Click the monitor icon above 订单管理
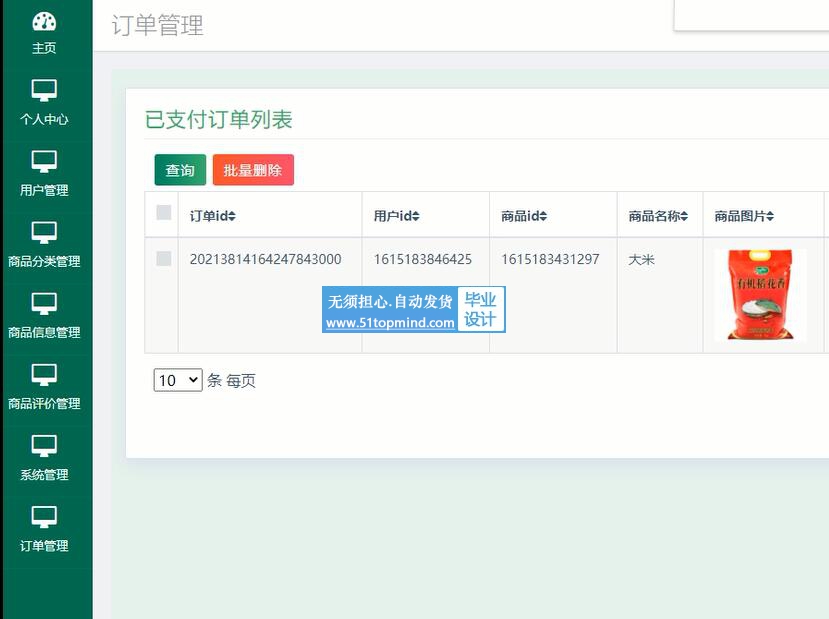This screenshot has height=619, width=829. pyautogui.click(x=44, y=517)
